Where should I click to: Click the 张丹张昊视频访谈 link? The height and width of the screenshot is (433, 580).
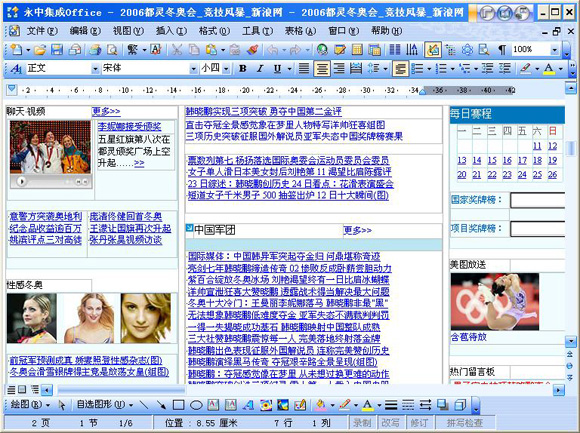tap(126, 240)
